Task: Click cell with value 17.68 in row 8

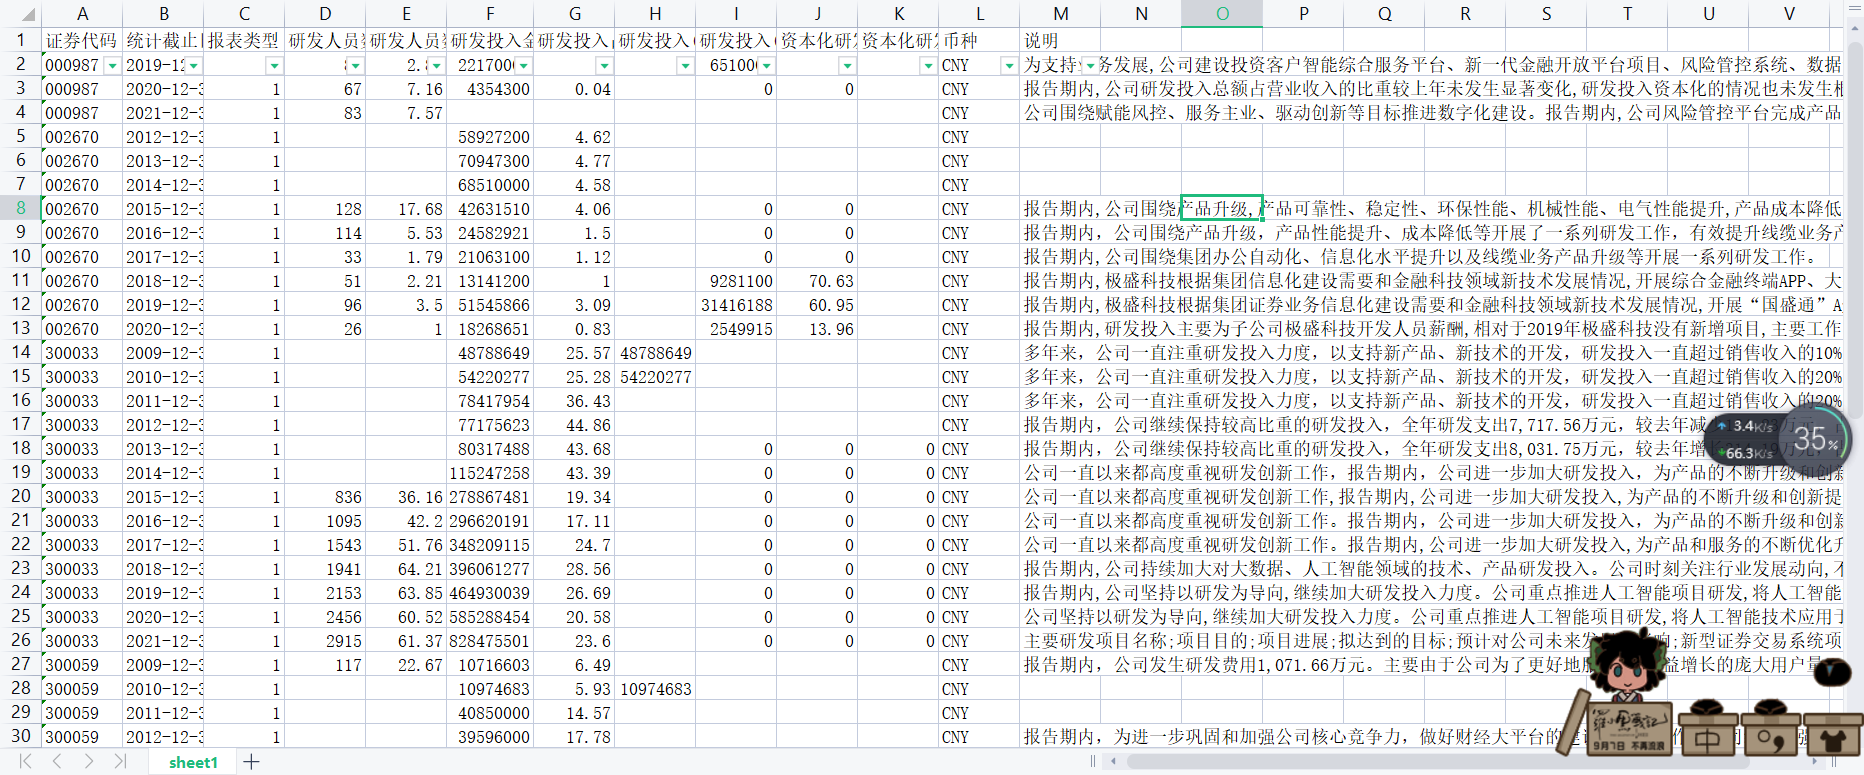Action: pyautogui.click(x=406, y=209)
